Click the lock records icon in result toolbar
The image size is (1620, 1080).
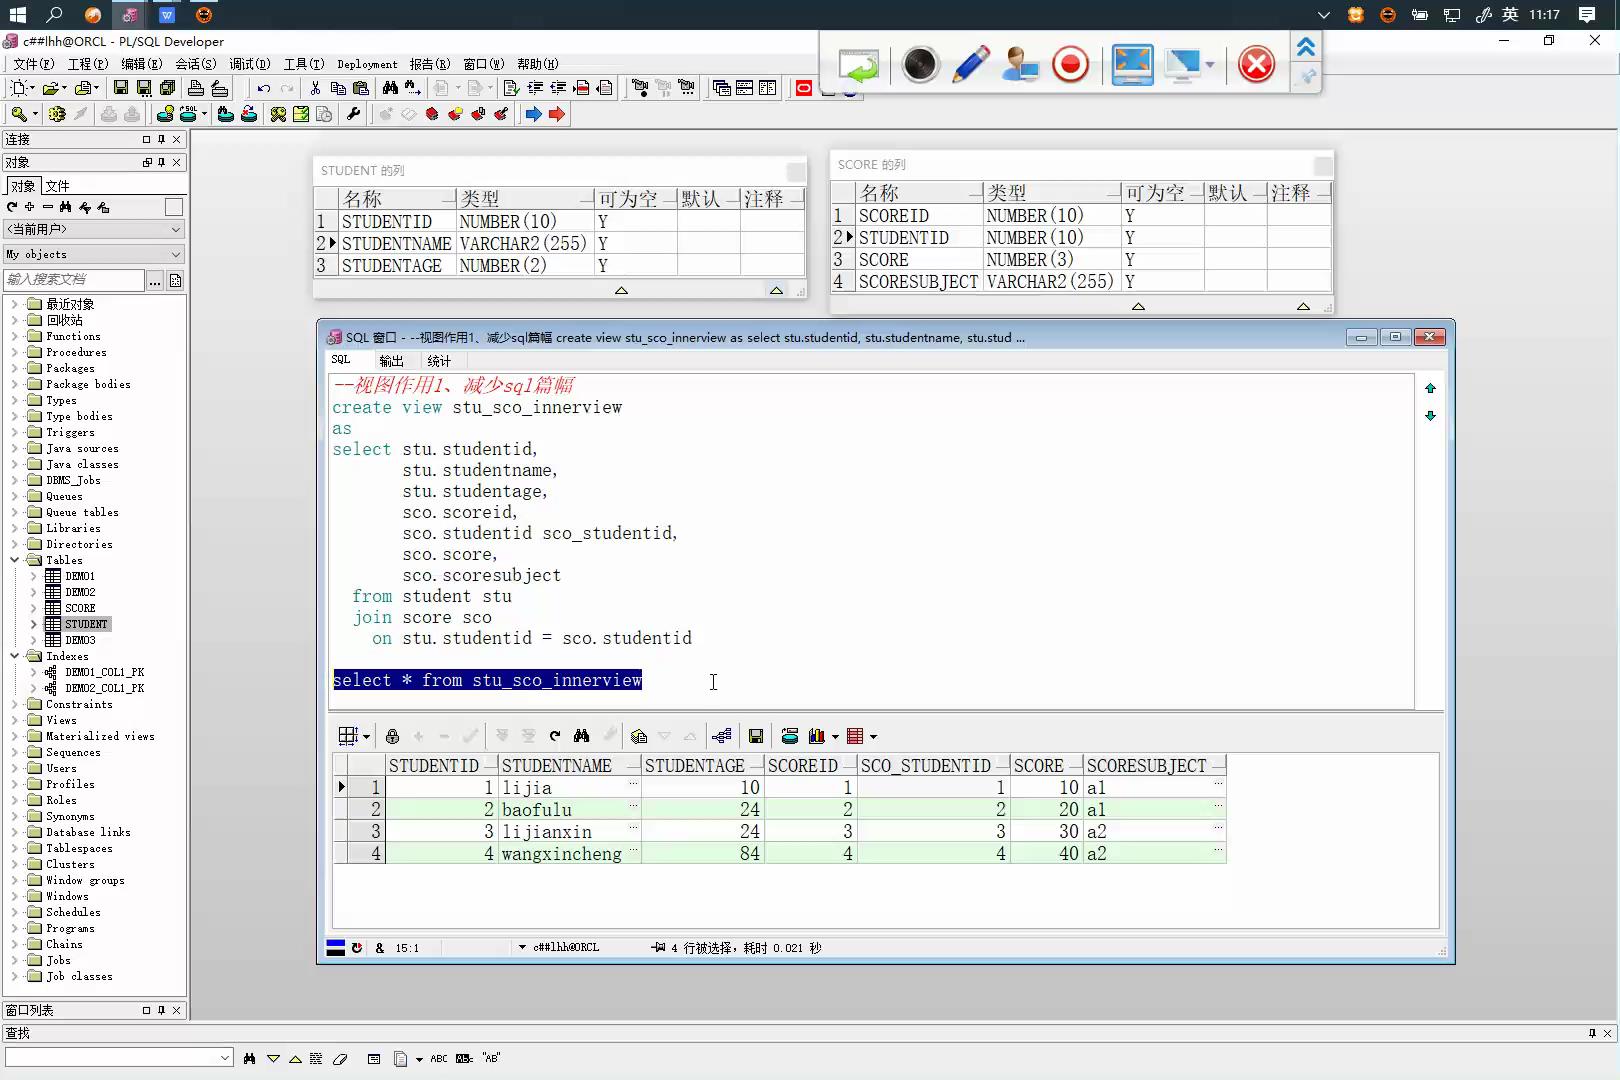(392, 736)
